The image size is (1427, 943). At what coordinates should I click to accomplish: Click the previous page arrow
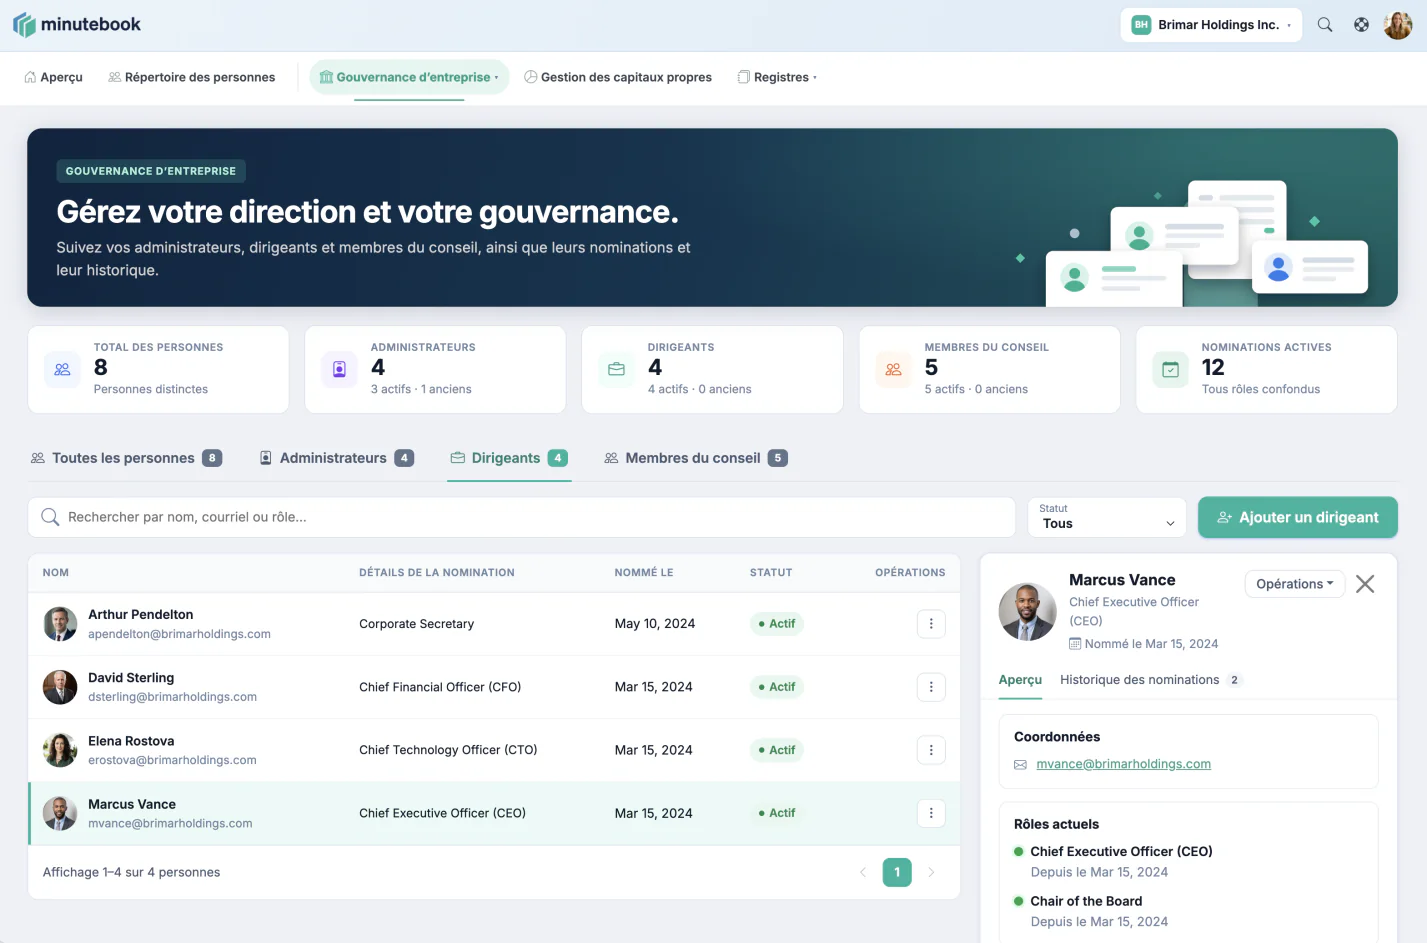click(863, 872)
